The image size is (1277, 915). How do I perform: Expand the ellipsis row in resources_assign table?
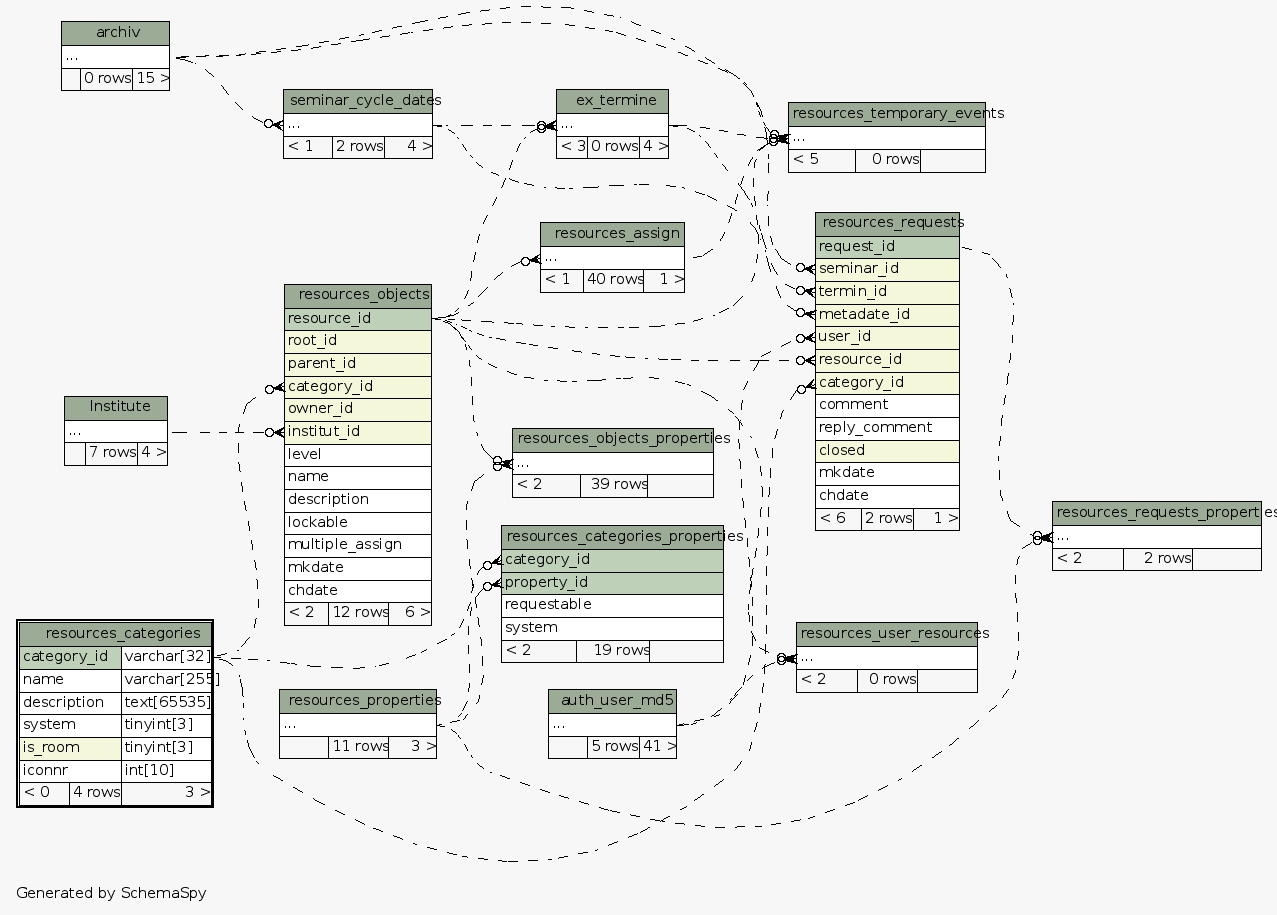click(612, 257)
